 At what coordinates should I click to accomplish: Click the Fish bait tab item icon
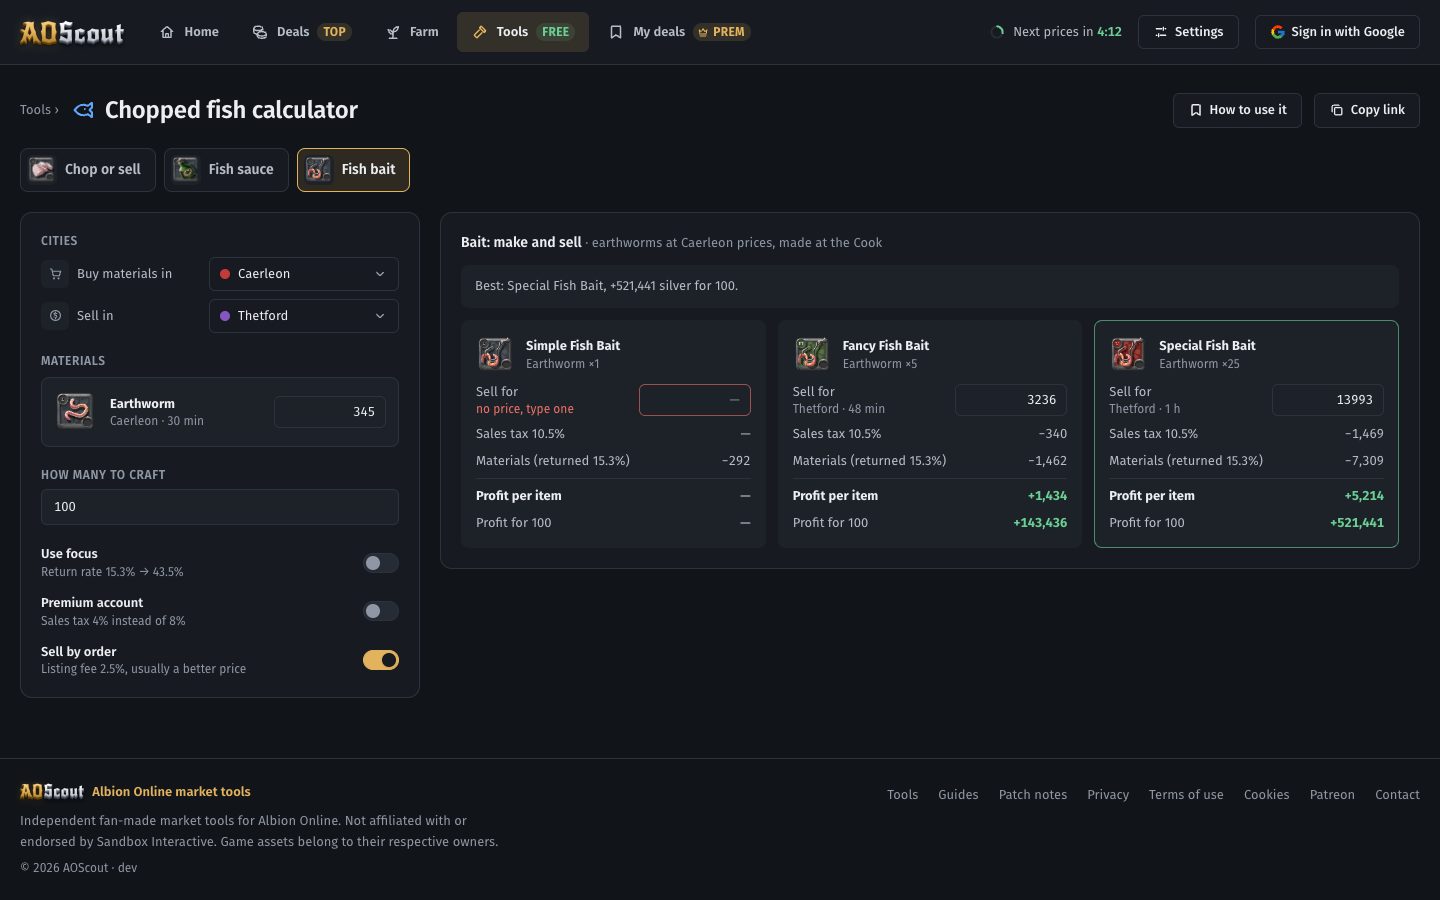tap(319, 170)
